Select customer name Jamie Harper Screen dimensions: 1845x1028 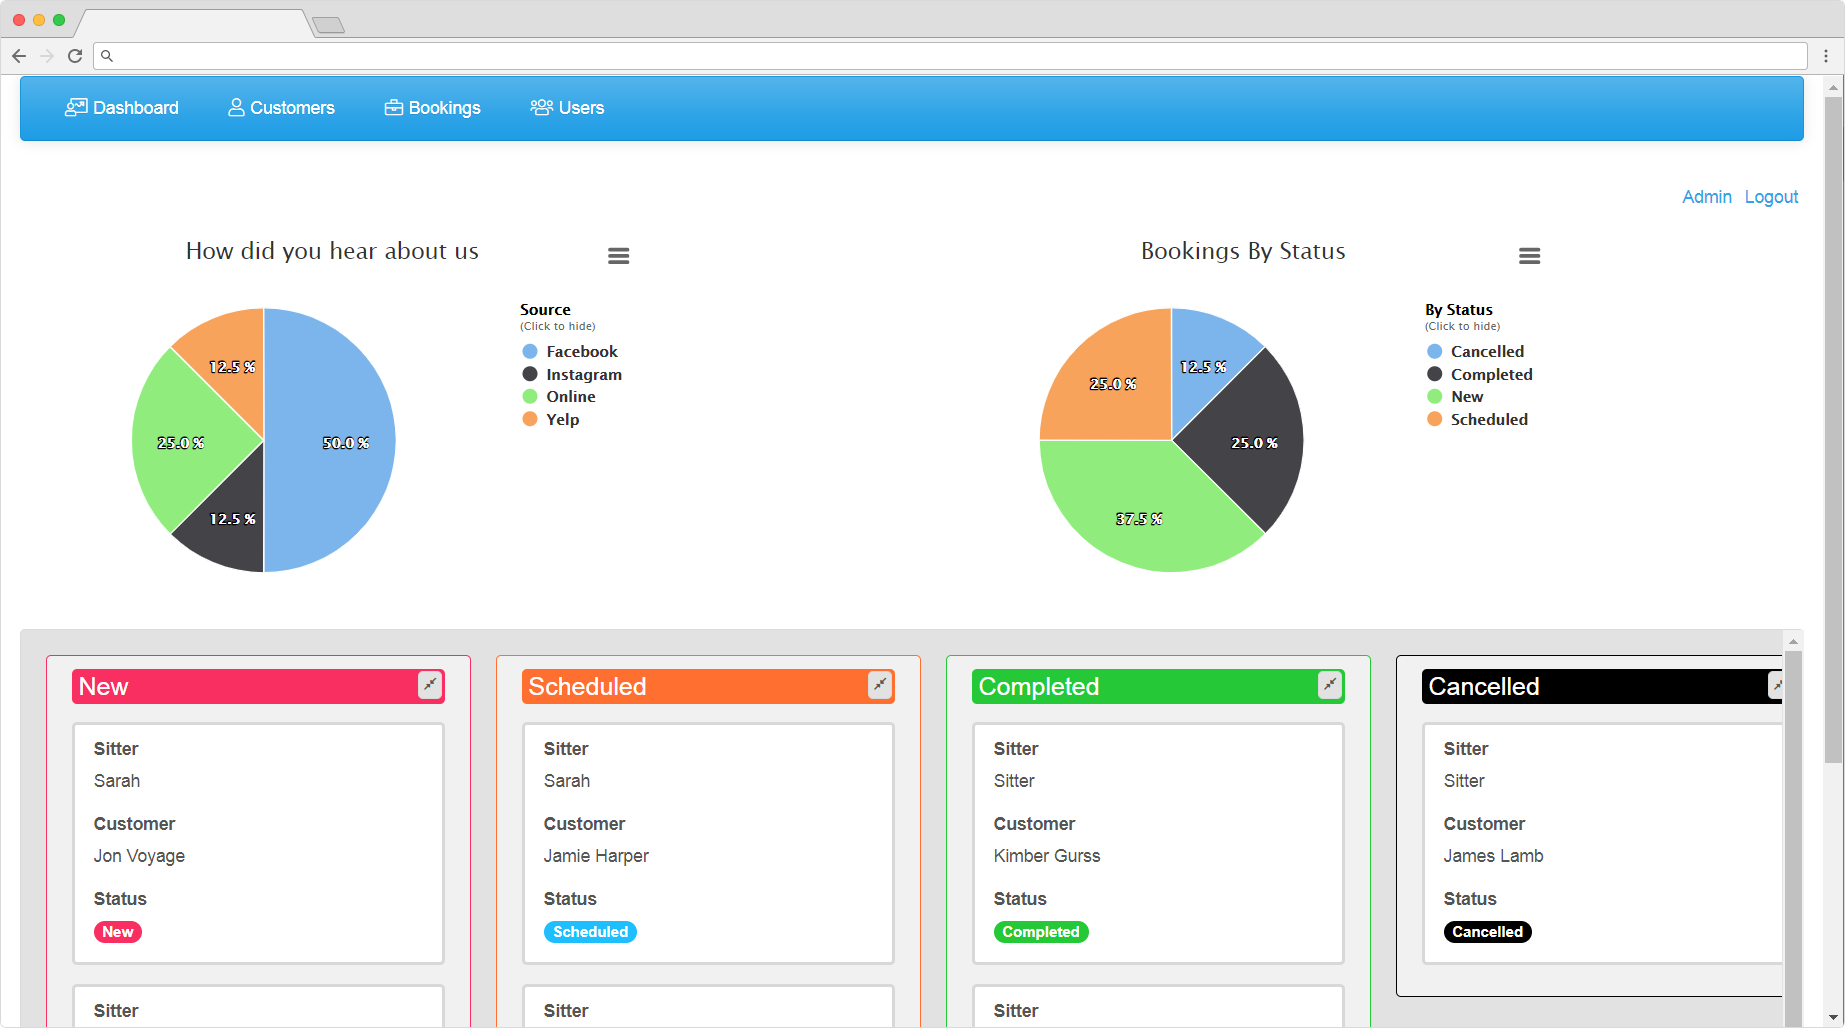click(596, 856)
